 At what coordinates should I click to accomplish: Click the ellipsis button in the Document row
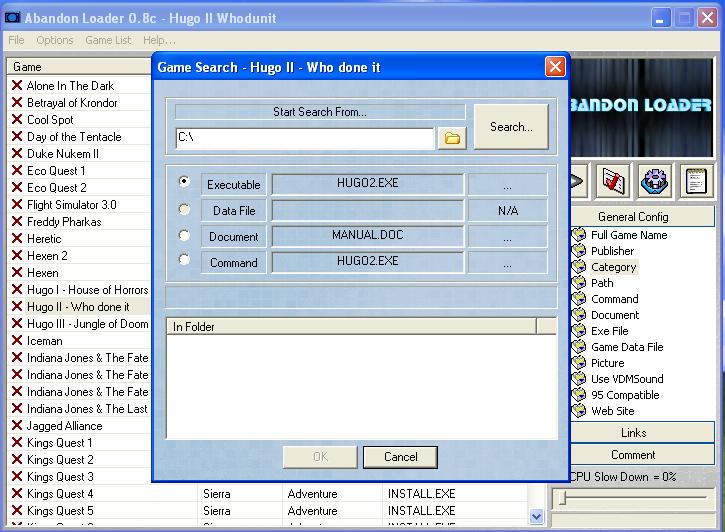[x=508, y=237]
